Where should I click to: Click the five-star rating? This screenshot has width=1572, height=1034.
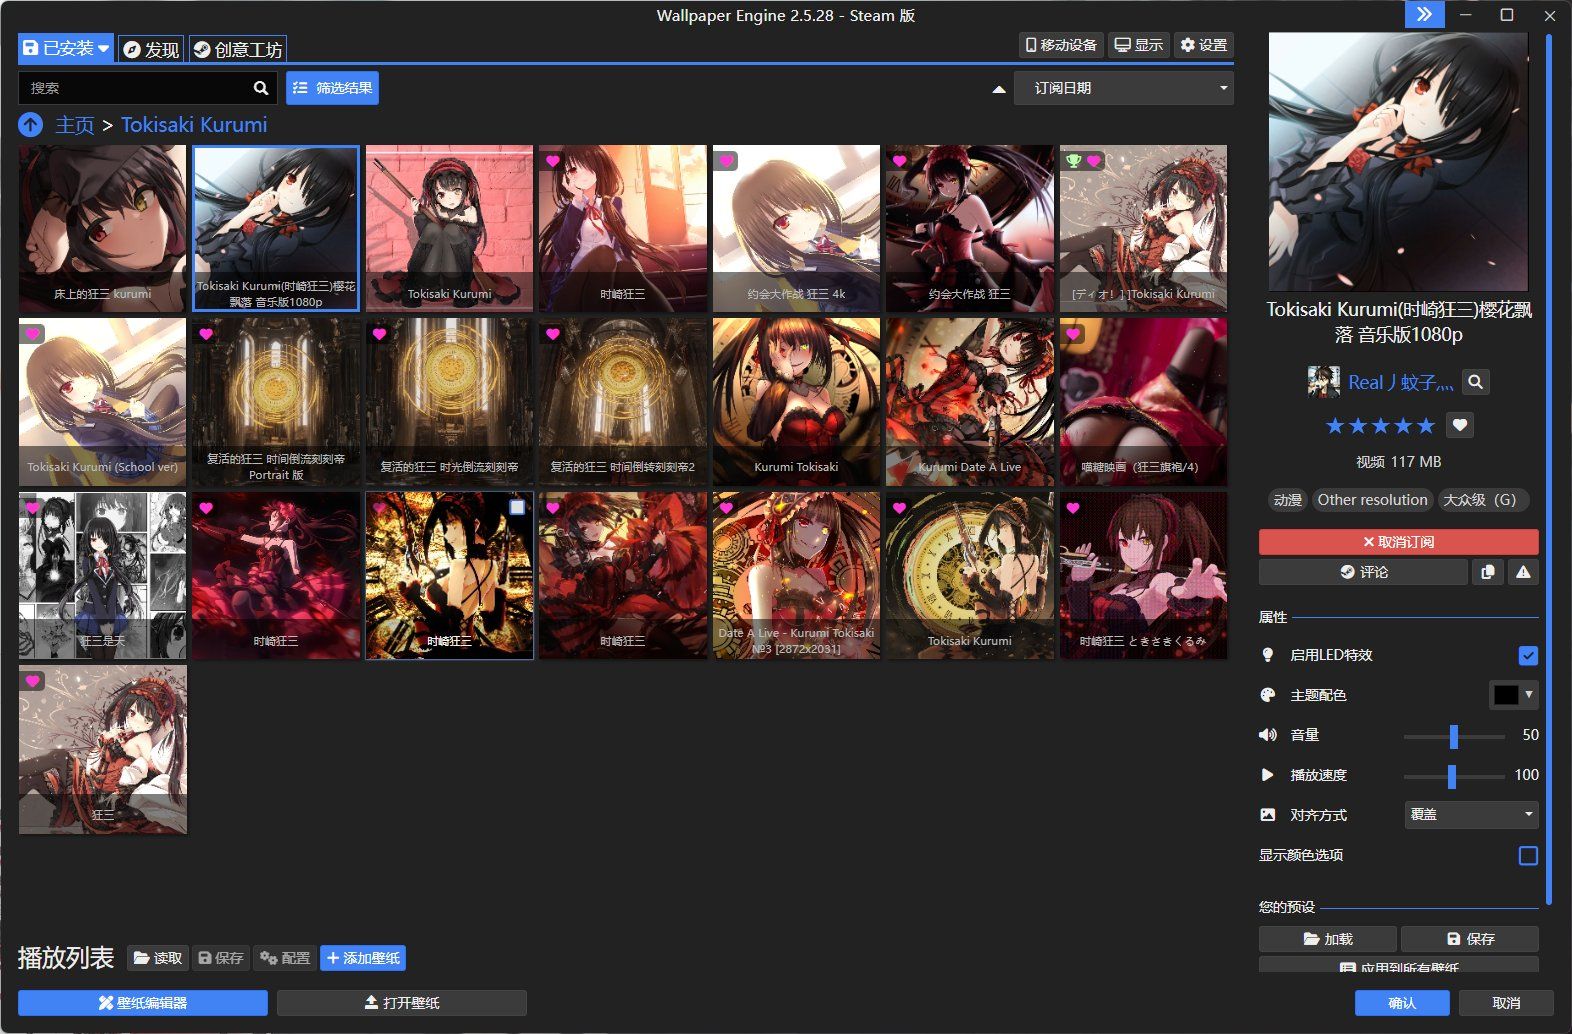[1380, 426]
